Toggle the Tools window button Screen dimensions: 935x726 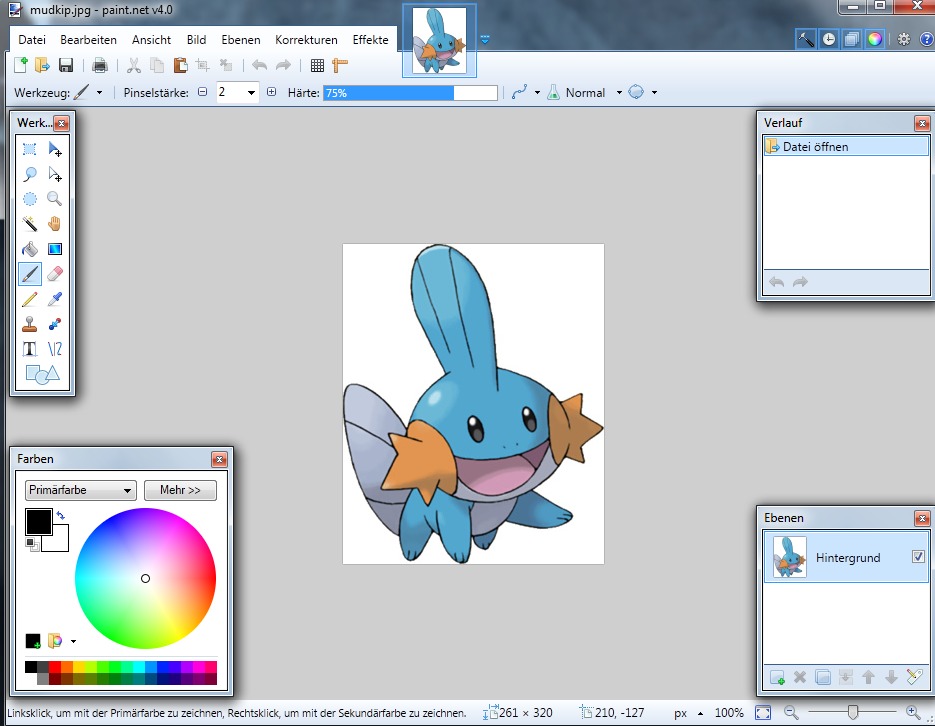[806, 39]
